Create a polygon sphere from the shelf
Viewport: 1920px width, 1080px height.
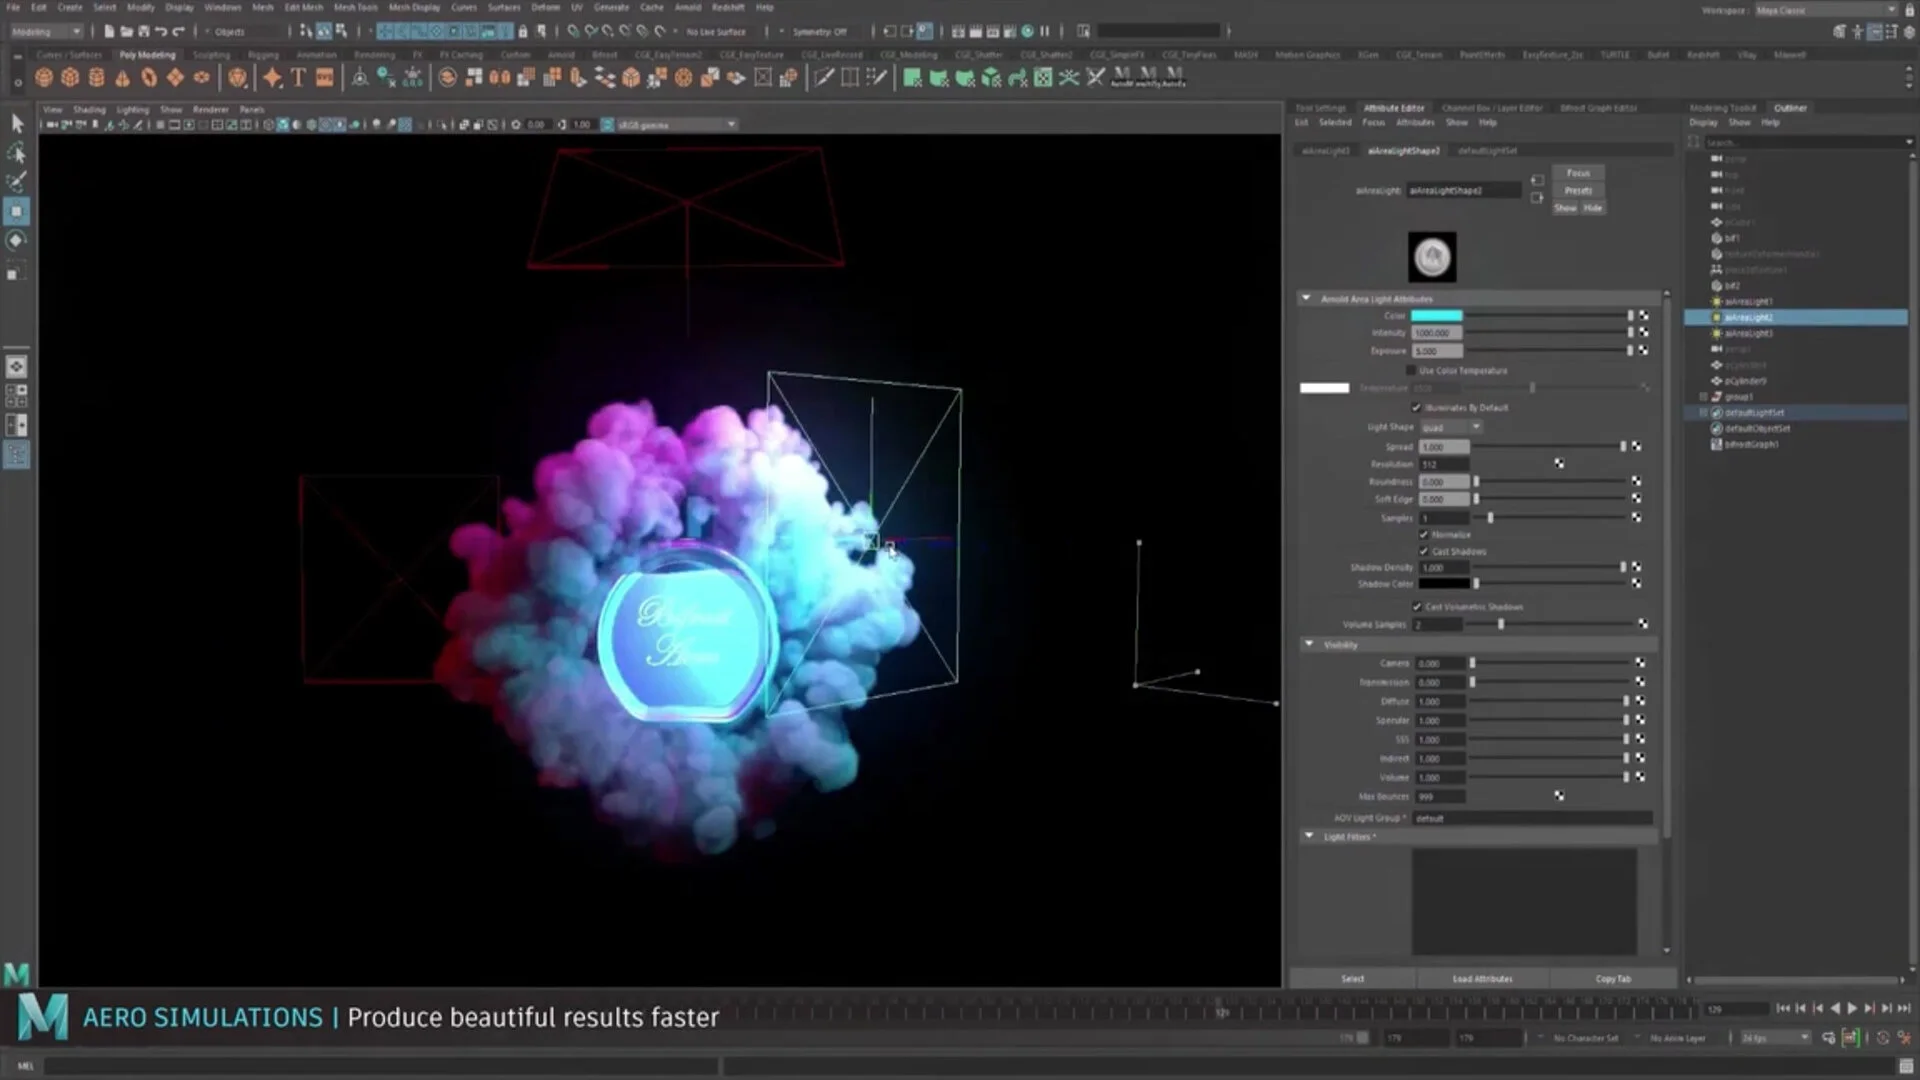(44, 78)
